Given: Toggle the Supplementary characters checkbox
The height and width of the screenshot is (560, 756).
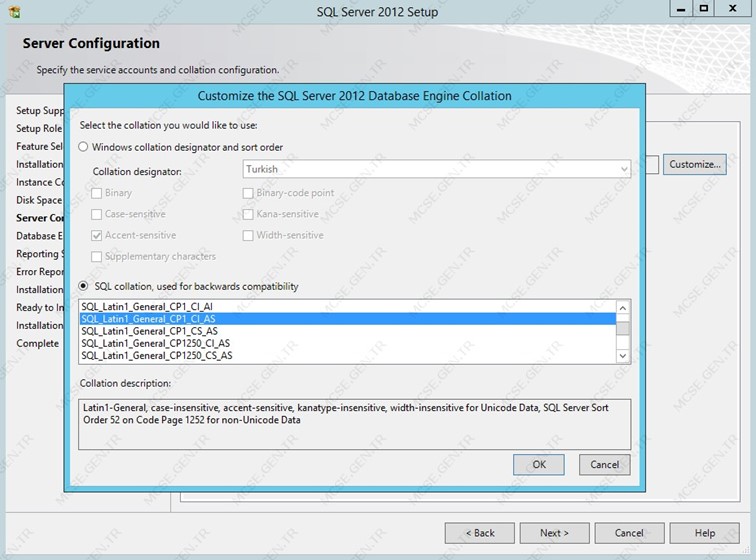Looking at the screenshot, I should tap(96, 257).
